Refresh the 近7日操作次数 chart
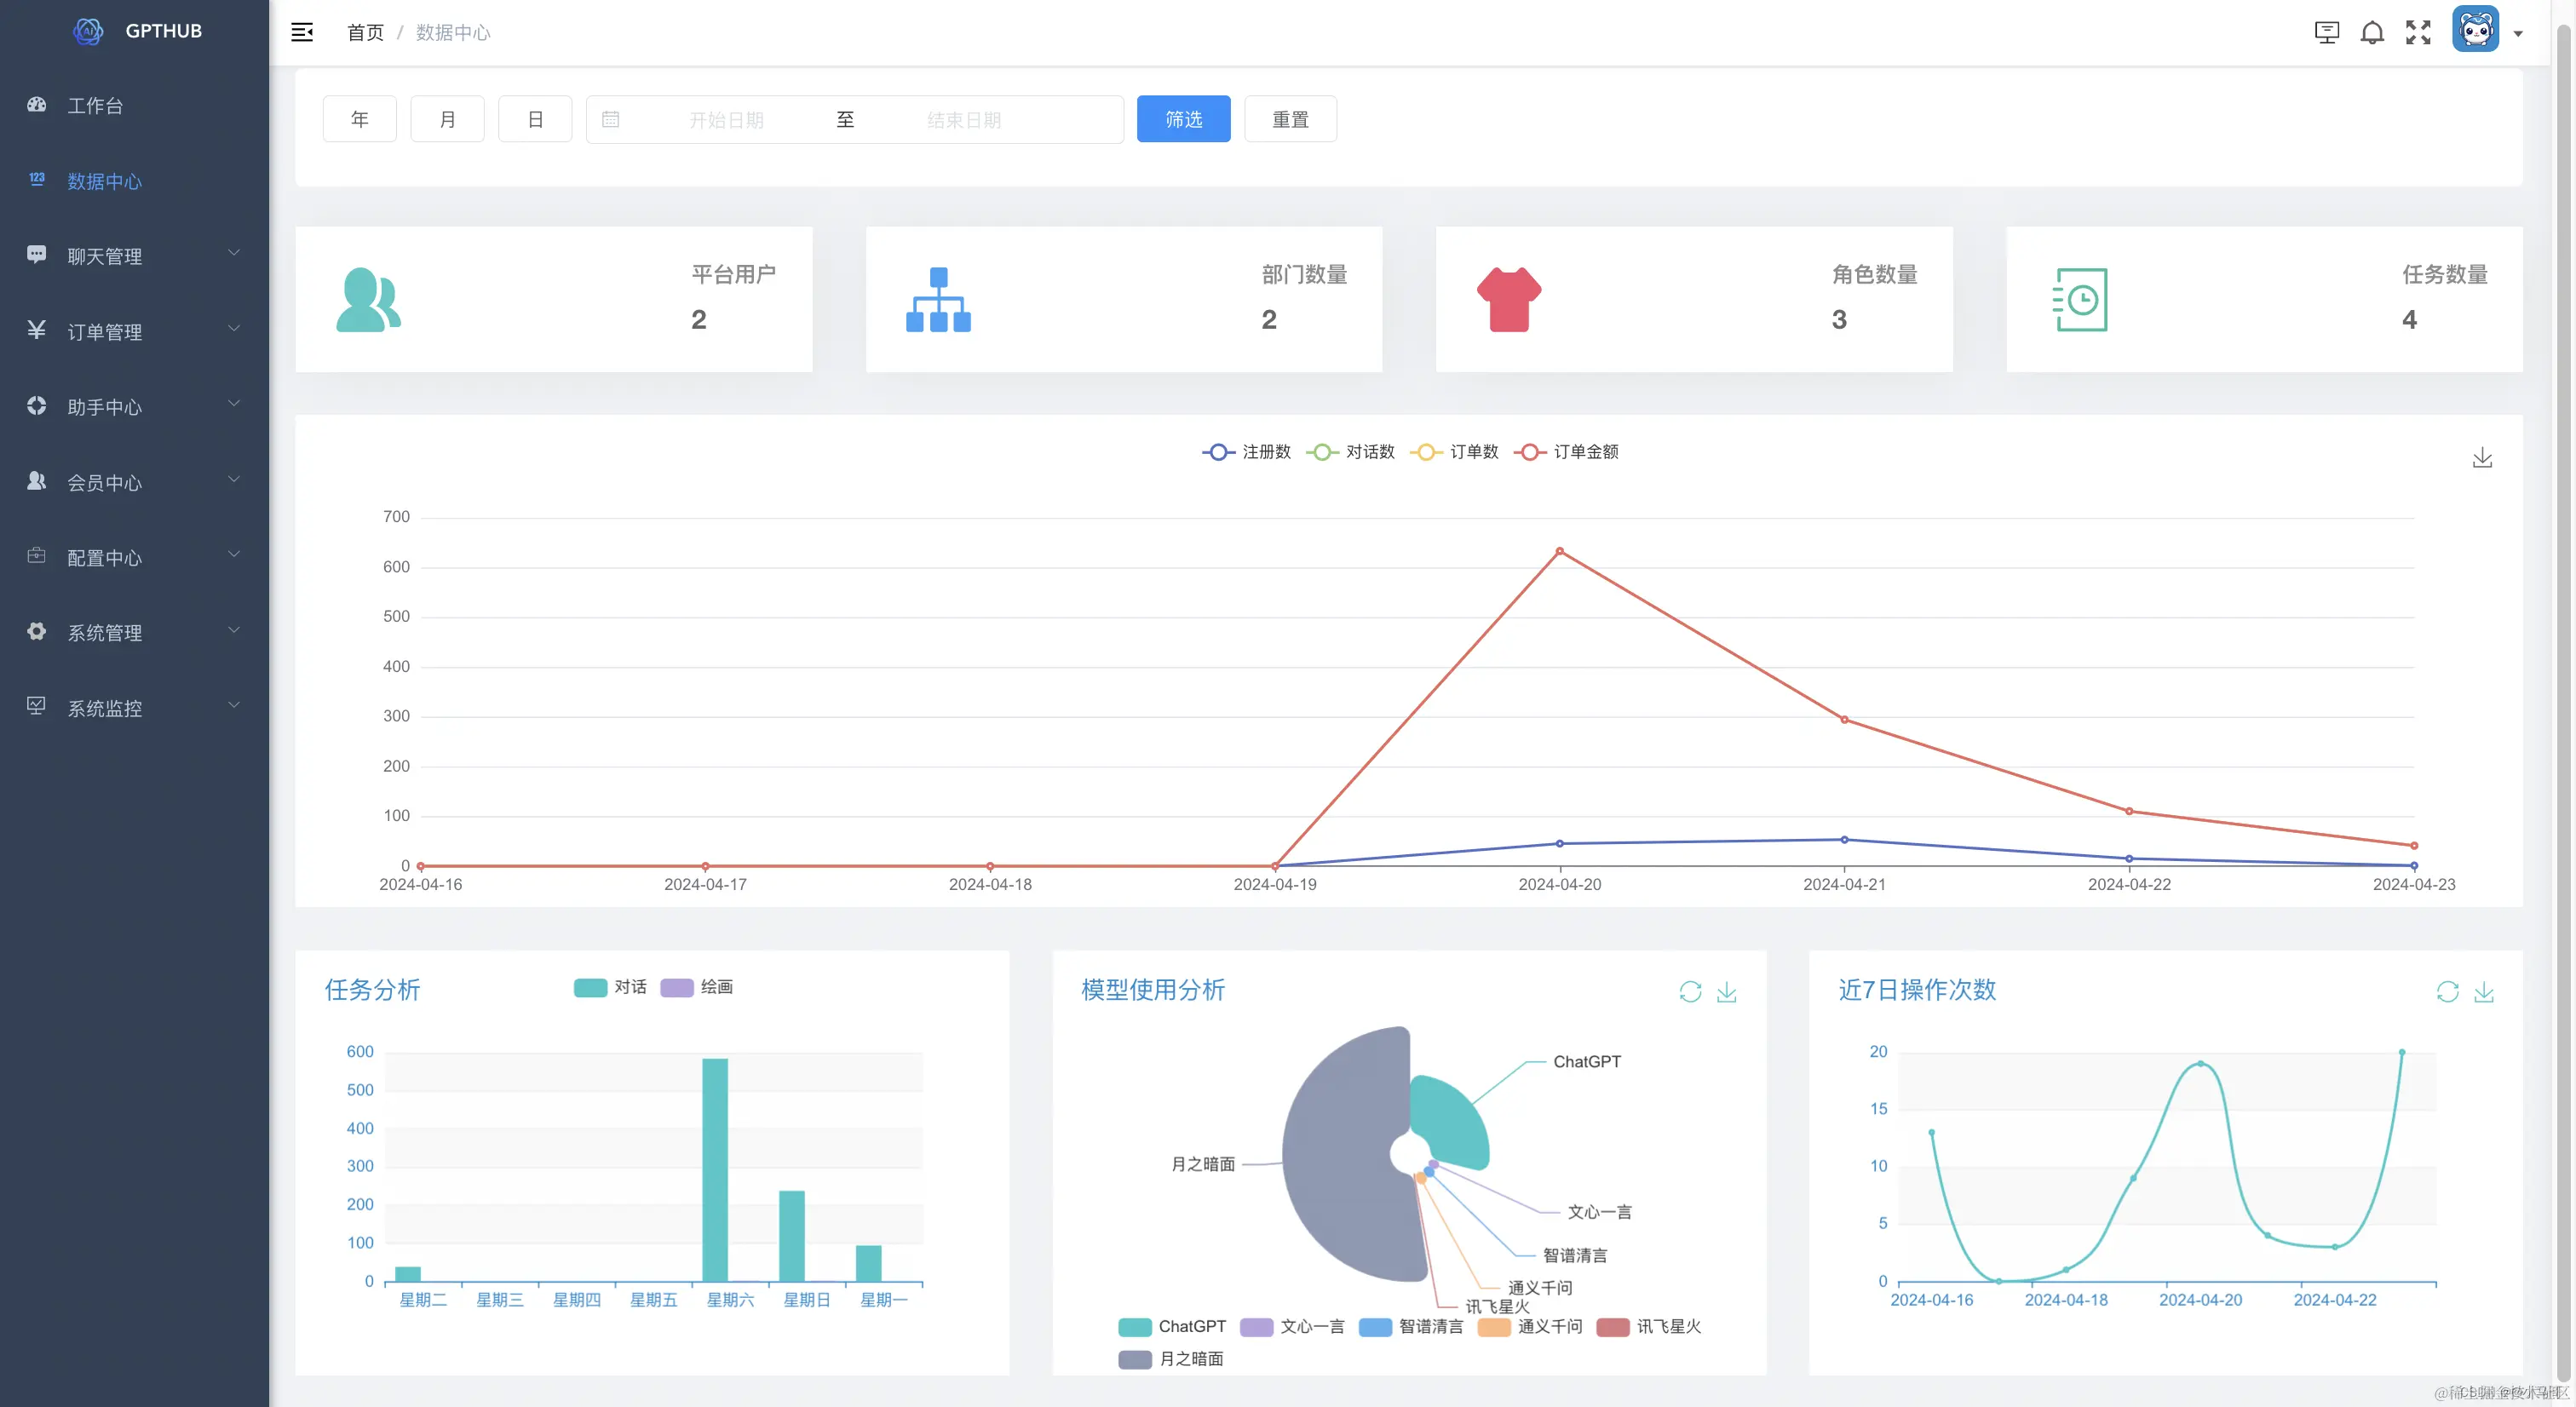This screenshot has width=2576, height=1407. (x=2447, y=992)
